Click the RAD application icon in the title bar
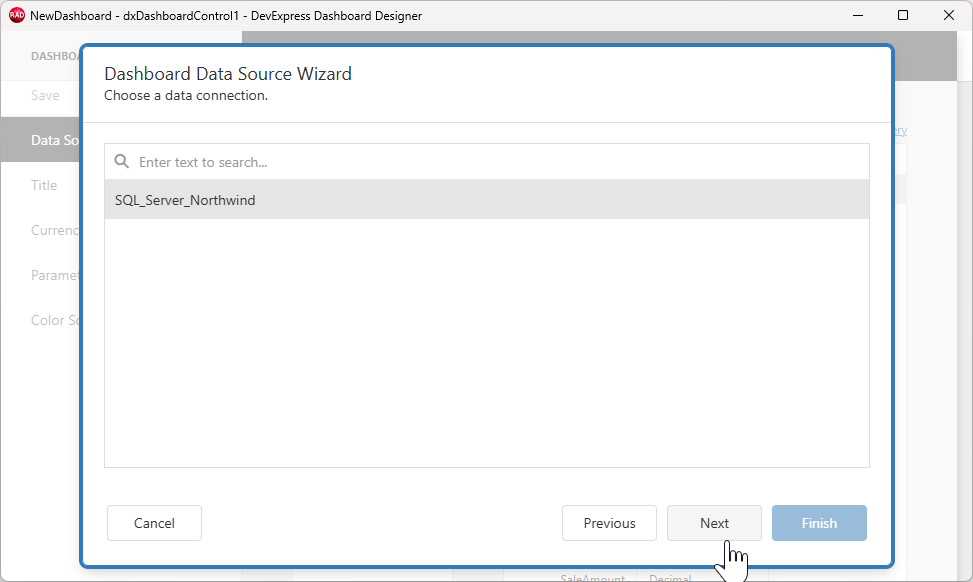The image size is (973, 582). coord(17,16)
